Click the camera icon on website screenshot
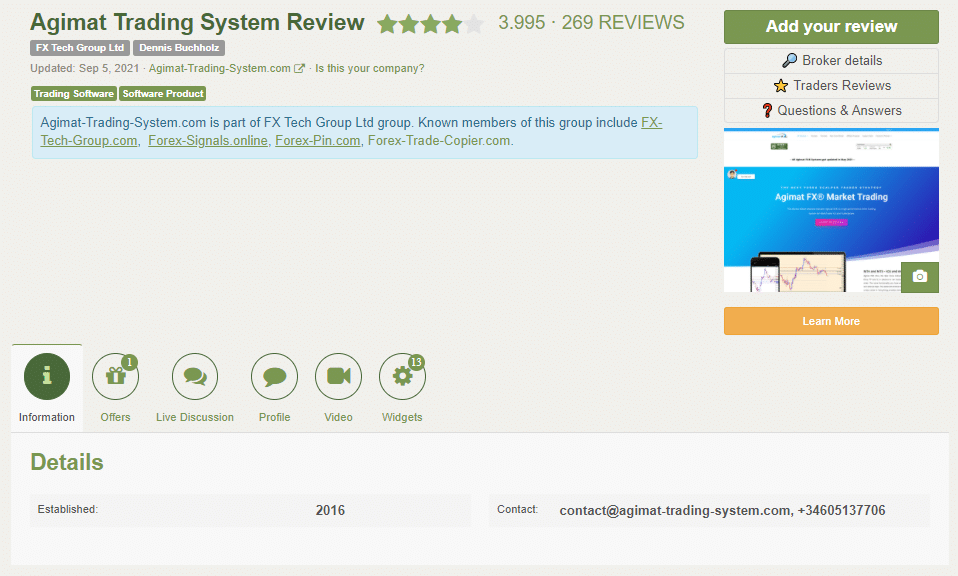The width and height of the screenshot is (958, 576). click(919, 276)
